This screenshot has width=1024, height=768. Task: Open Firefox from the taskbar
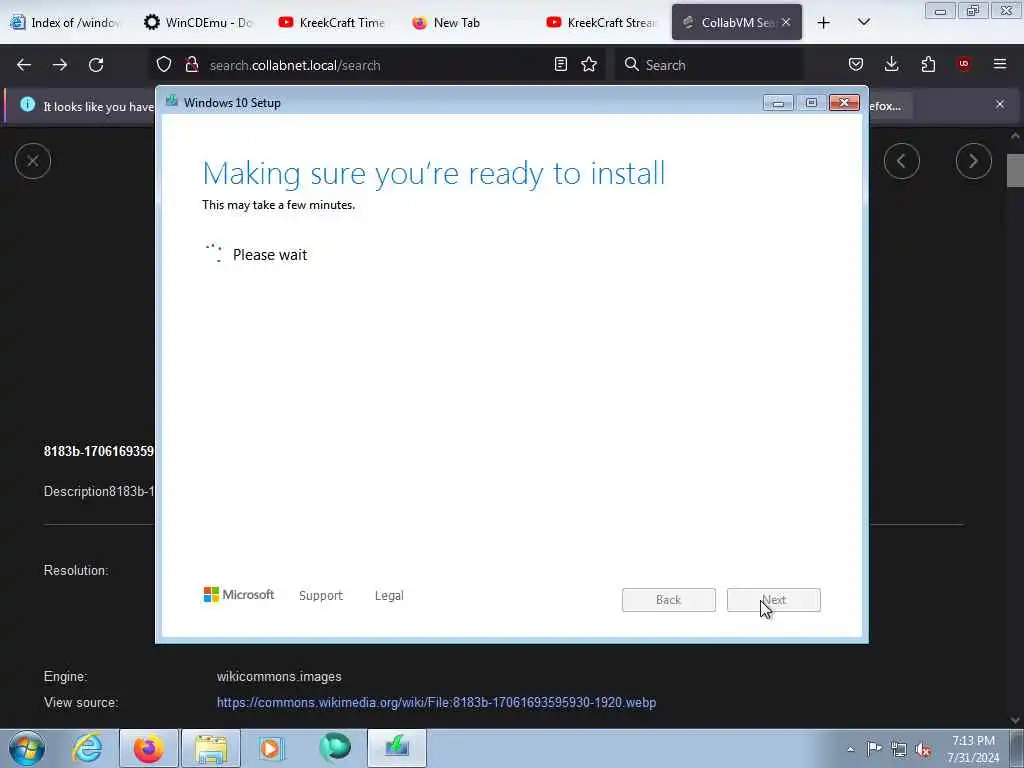[x=149, y=748]
